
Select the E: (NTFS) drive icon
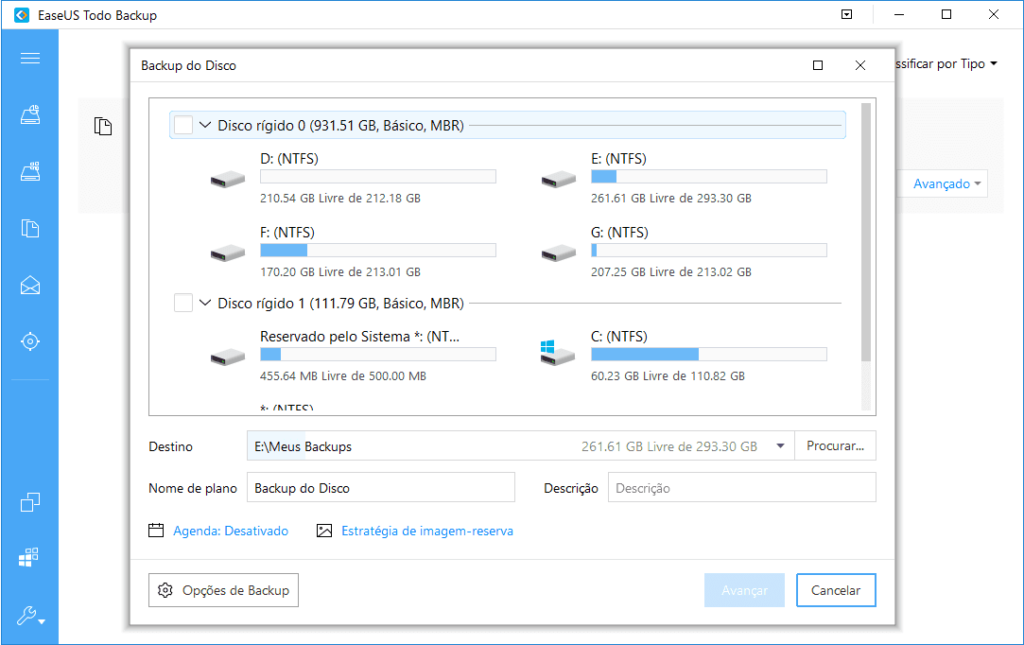point(558,179)
